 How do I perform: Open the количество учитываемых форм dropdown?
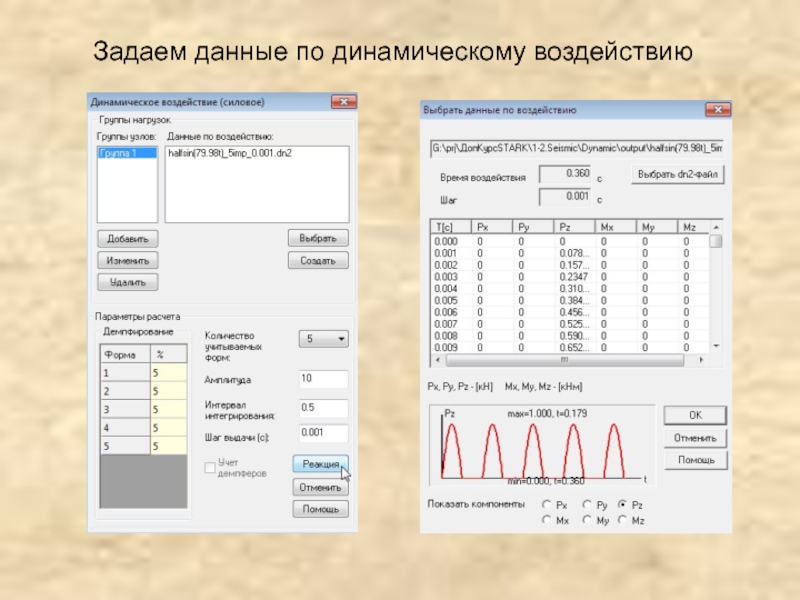pyautogui.click(x=323, y=340)
